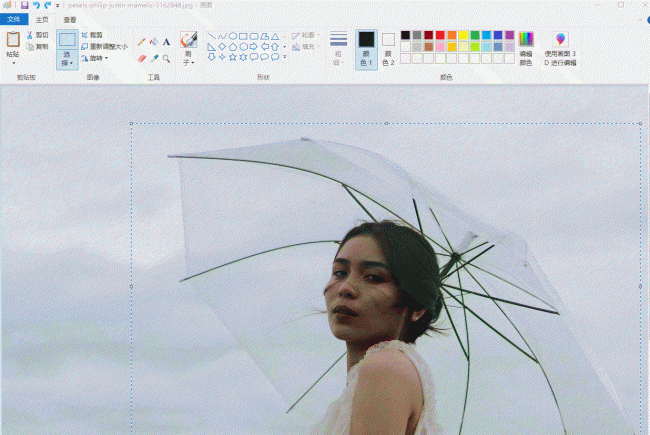
Task: Switch to the Home (主页) tab
Action: tap(42, 19)
